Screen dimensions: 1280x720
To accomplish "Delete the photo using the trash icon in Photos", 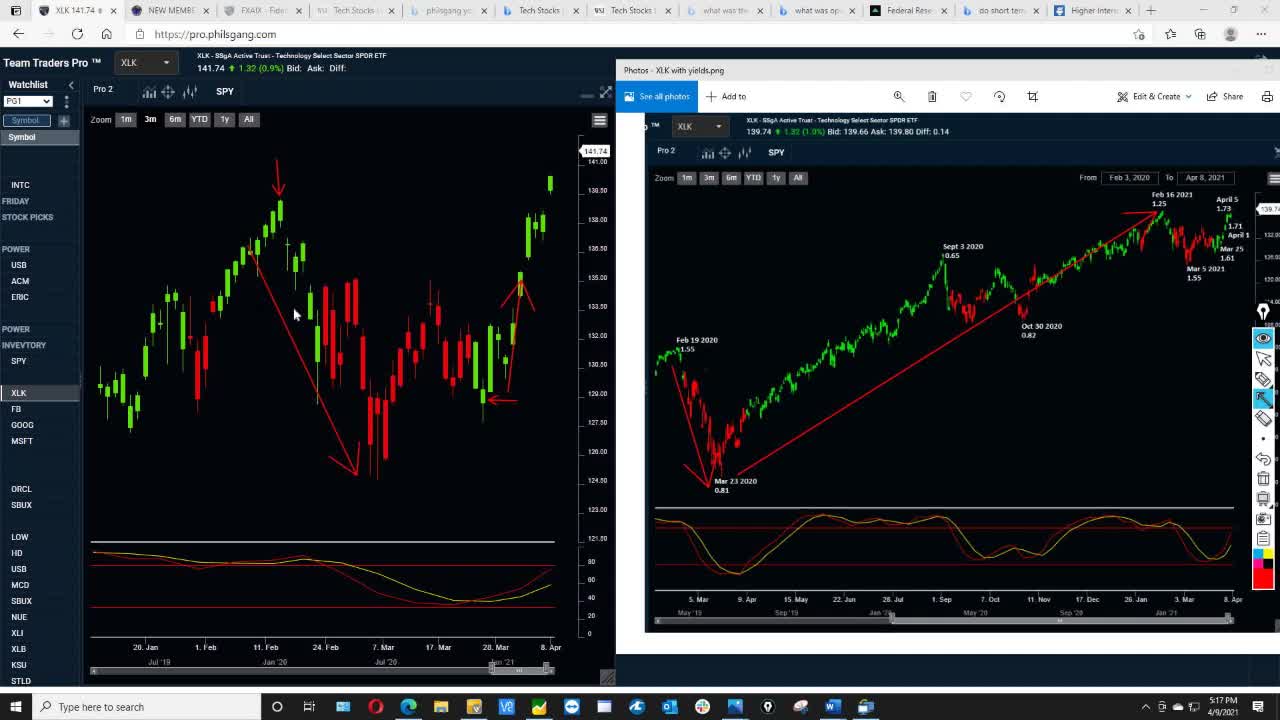I will [932, 96].
